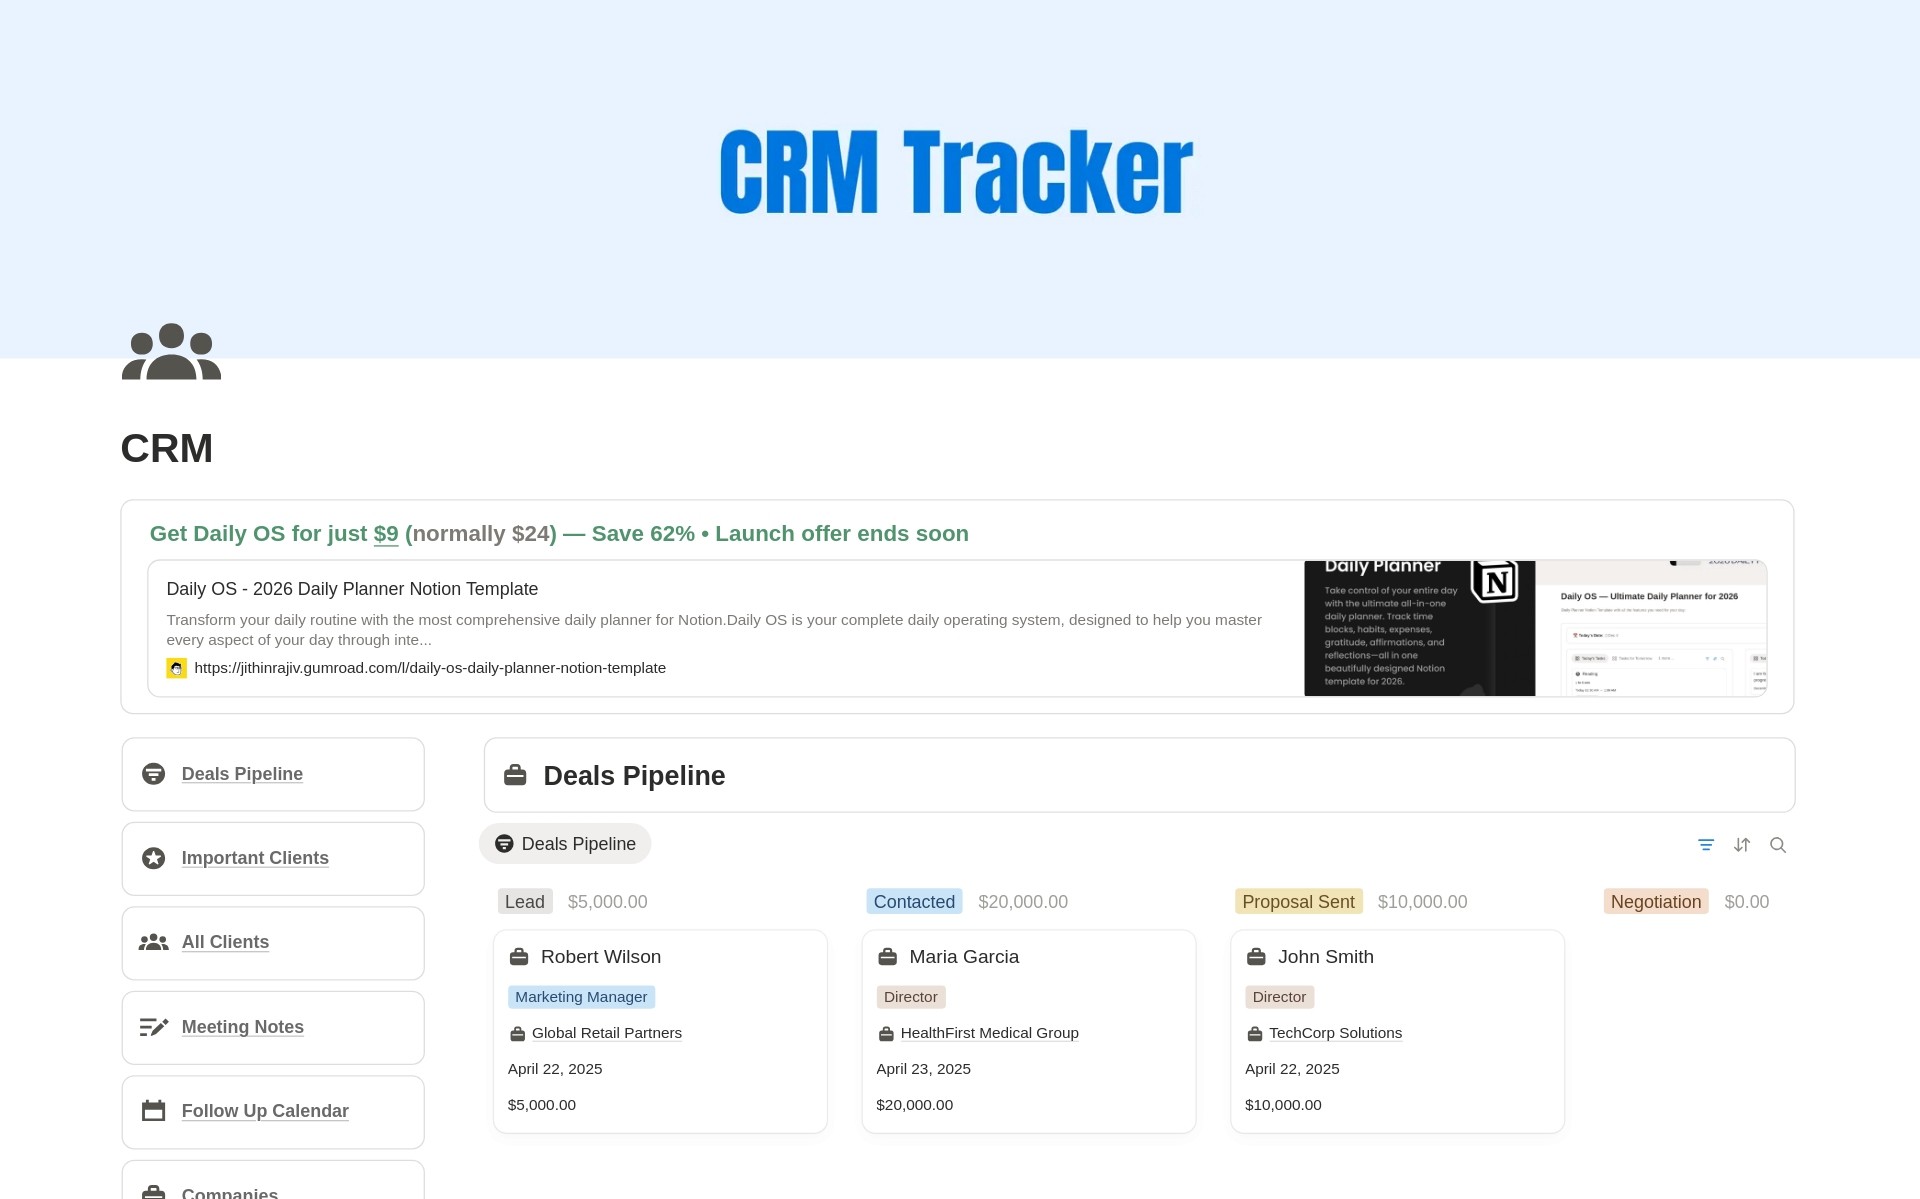The image size is (1920, 1199).
Task: Click the sort arrows icon above the pipeline board
Action: pos(1742,845)
